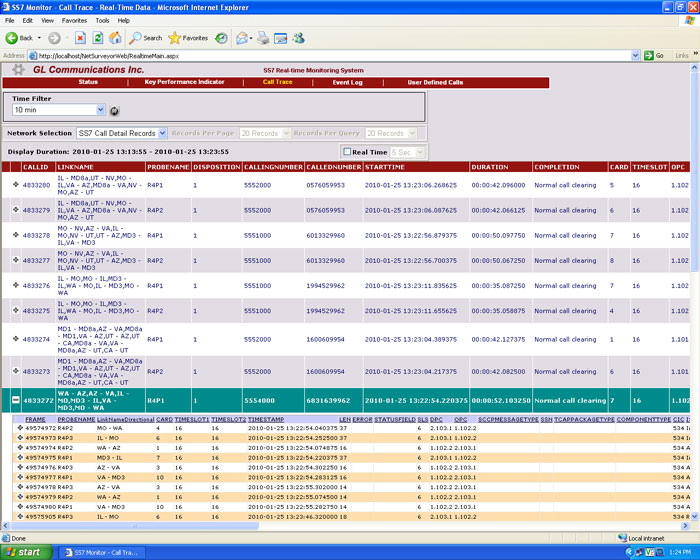This screenshot has height=560, width=700.
Task: Click the TIMESTAMP header in frame table
Action: tap(266, 419)
